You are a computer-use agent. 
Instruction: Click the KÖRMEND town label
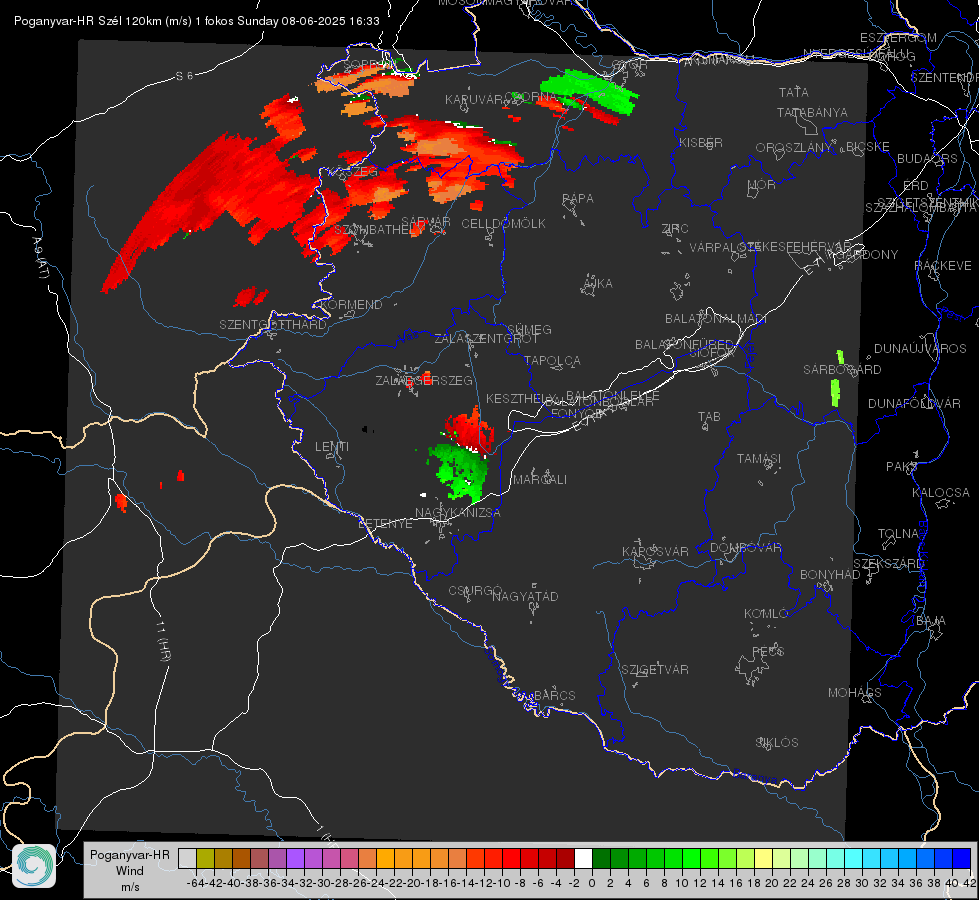[x=351, y=304]
